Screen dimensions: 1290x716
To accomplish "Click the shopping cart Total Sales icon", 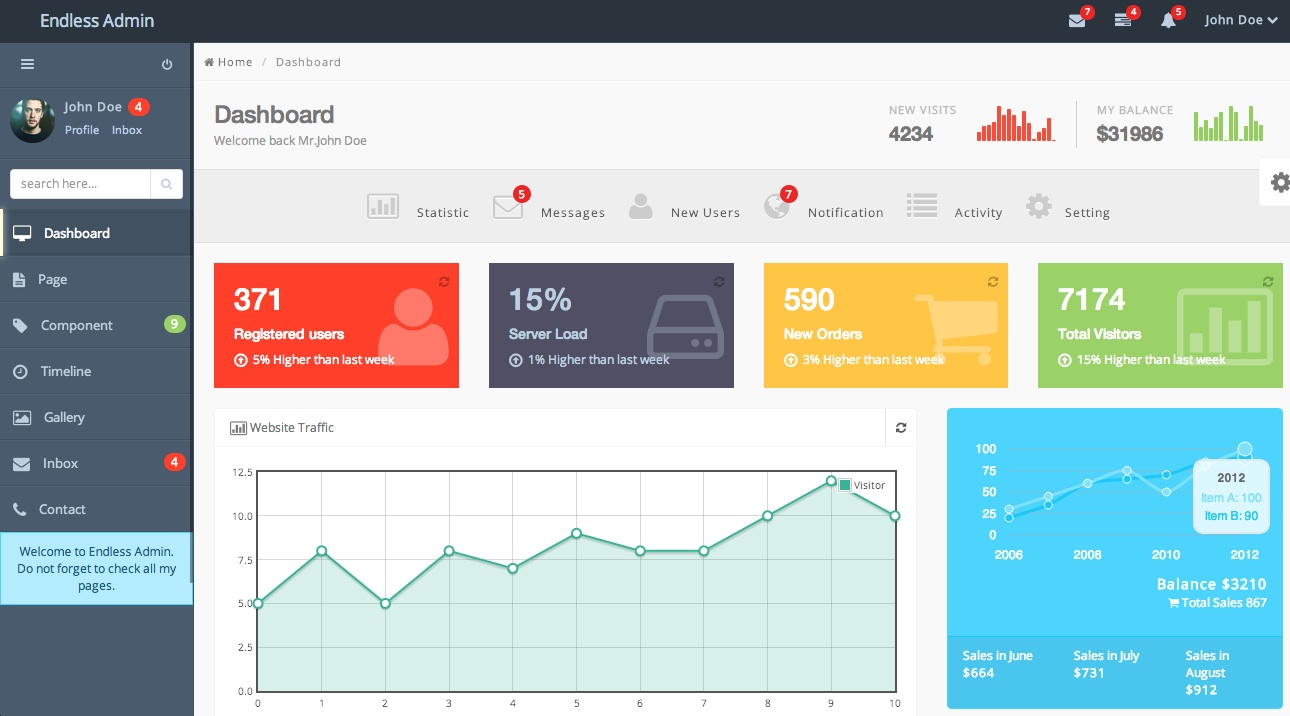I will click(x=1173, y=603).
